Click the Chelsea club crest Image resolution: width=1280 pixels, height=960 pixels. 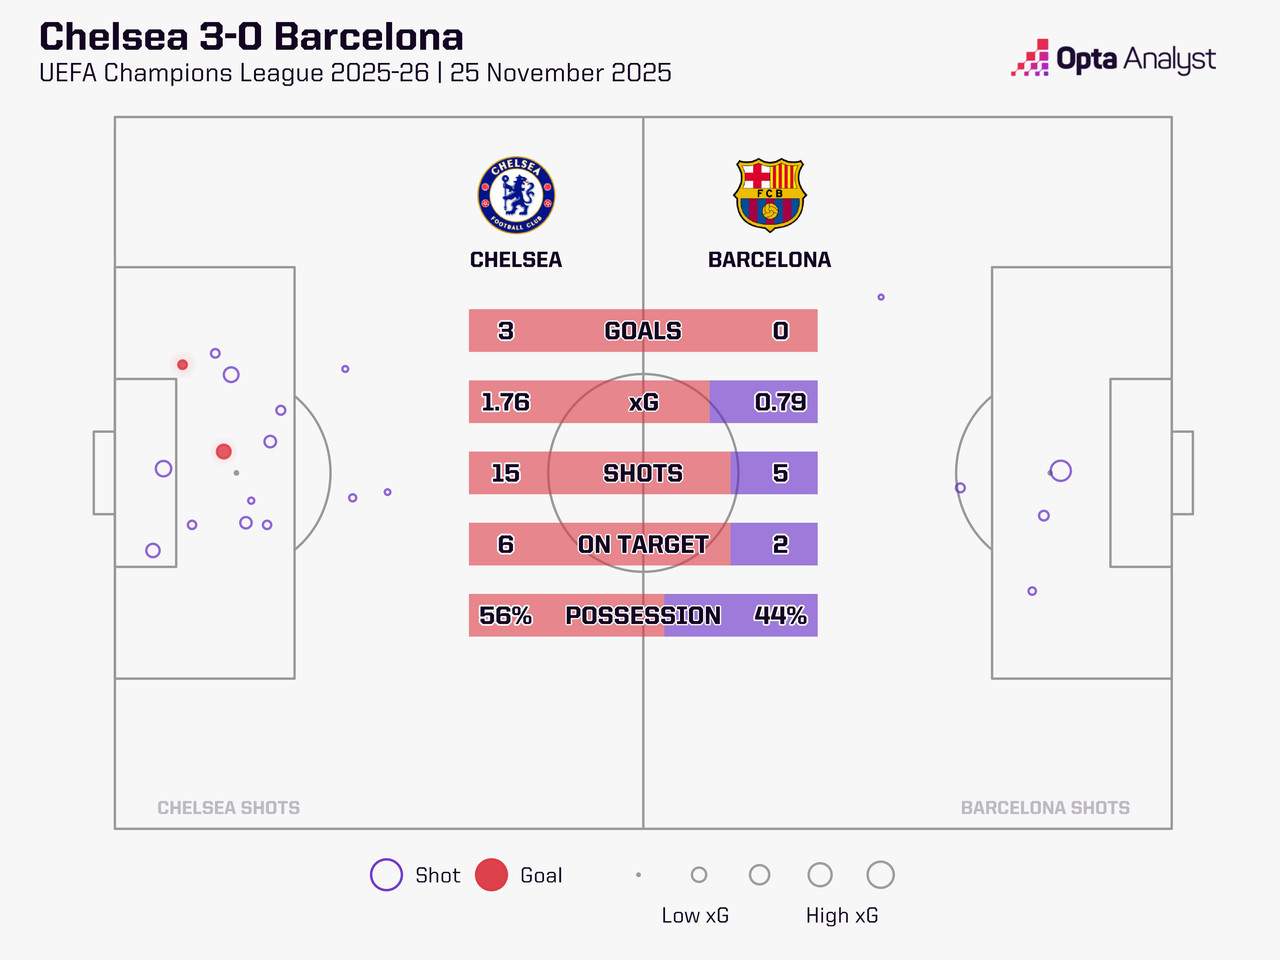516,196
